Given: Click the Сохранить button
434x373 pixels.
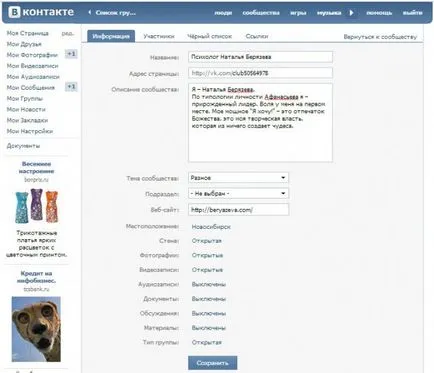Looking at the screenshot, I should tap(213, 363).
